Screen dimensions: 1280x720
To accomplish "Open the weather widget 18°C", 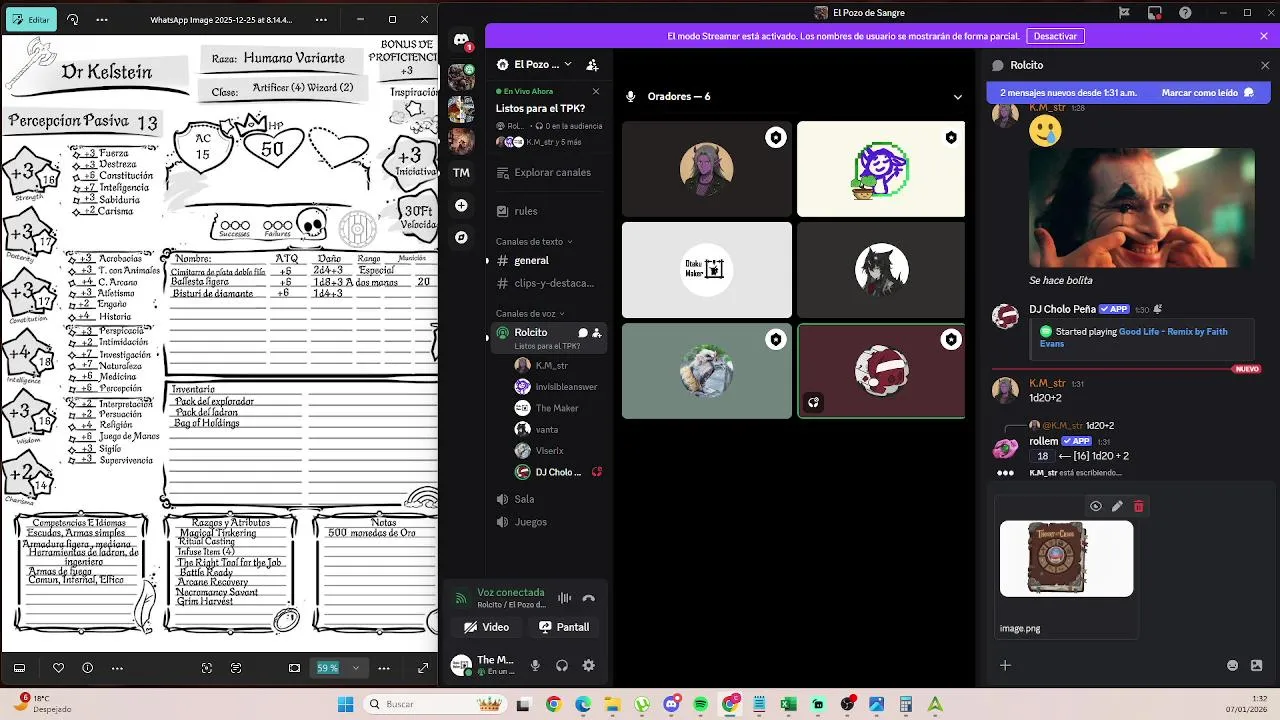I will pos(40,704).
